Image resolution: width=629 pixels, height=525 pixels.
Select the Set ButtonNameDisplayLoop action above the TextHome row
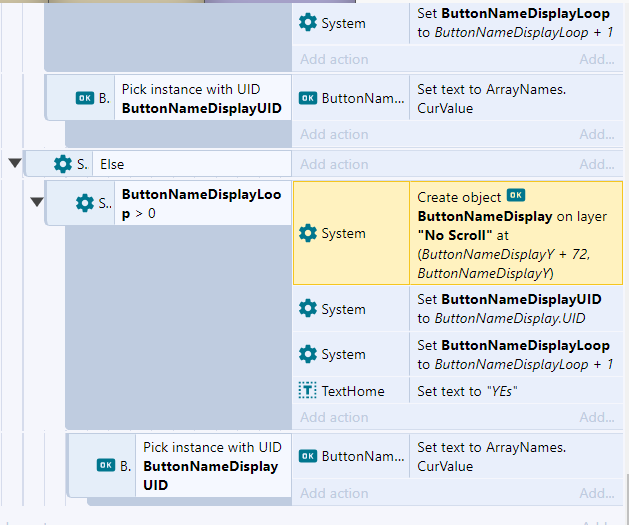point(516,355)
